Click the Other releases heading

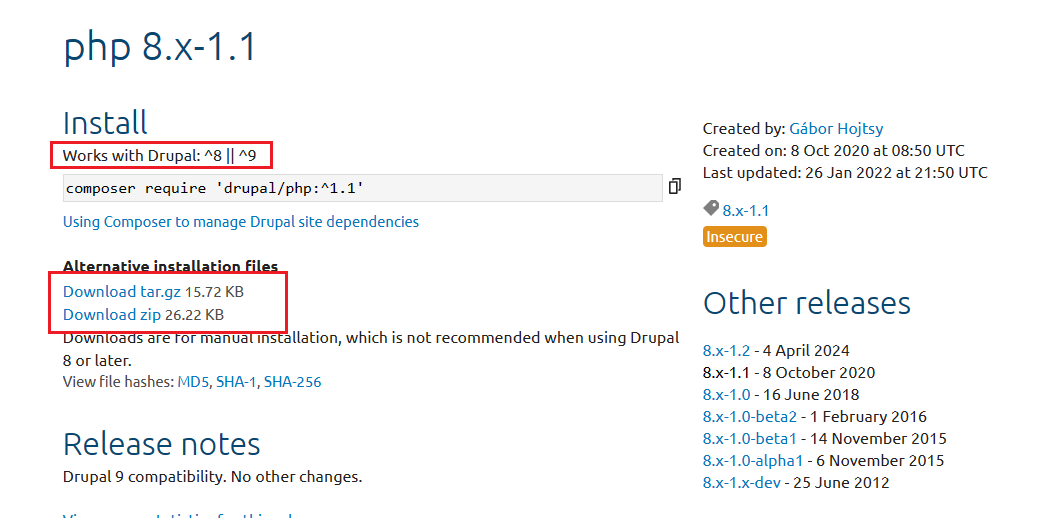tap(807, 303)
